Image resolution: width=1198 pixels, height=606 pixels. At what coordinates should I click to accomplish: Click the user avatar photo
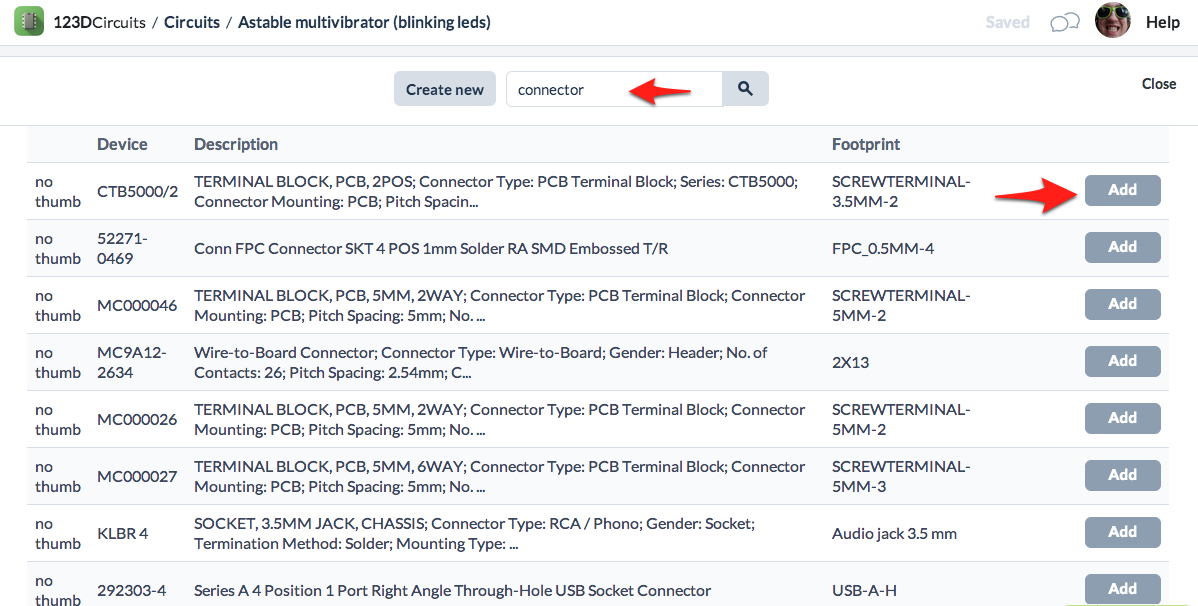point(1112,21)
